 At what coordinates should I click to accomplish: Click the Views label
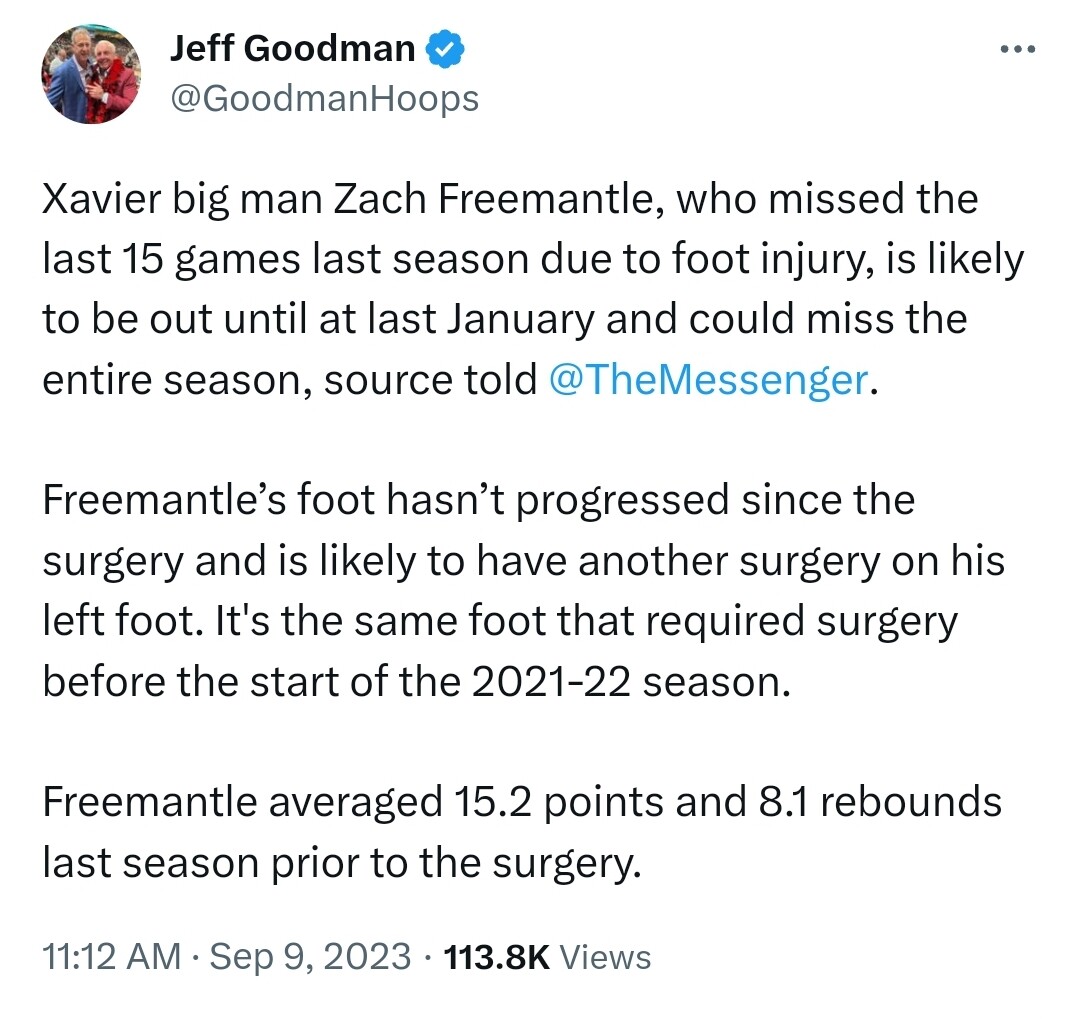pos(605,957)
